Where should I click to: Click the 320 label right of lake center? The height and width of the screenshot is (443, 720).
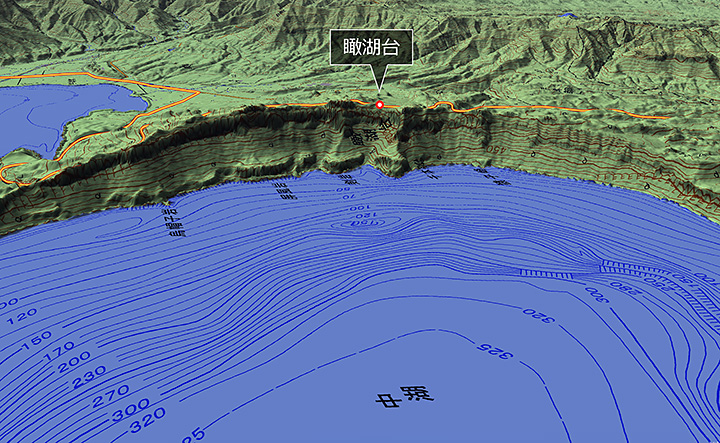pyautogui.click(x=537, y=316)
